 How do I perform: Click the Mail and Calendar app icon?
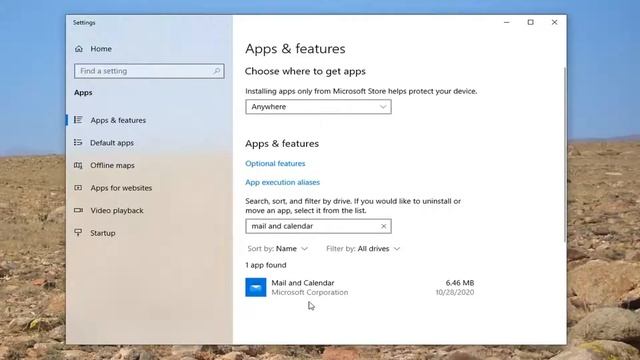pyautogui.click(x=256, y=287)
